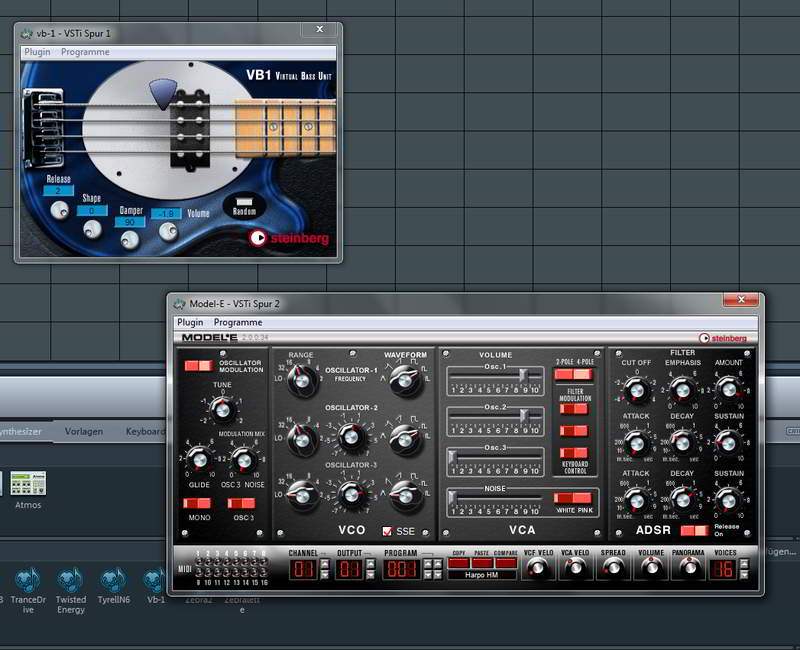Screen dimensions: 800x650
Task: Click the left Program up arrow
Action: click(x=428, y=564)
